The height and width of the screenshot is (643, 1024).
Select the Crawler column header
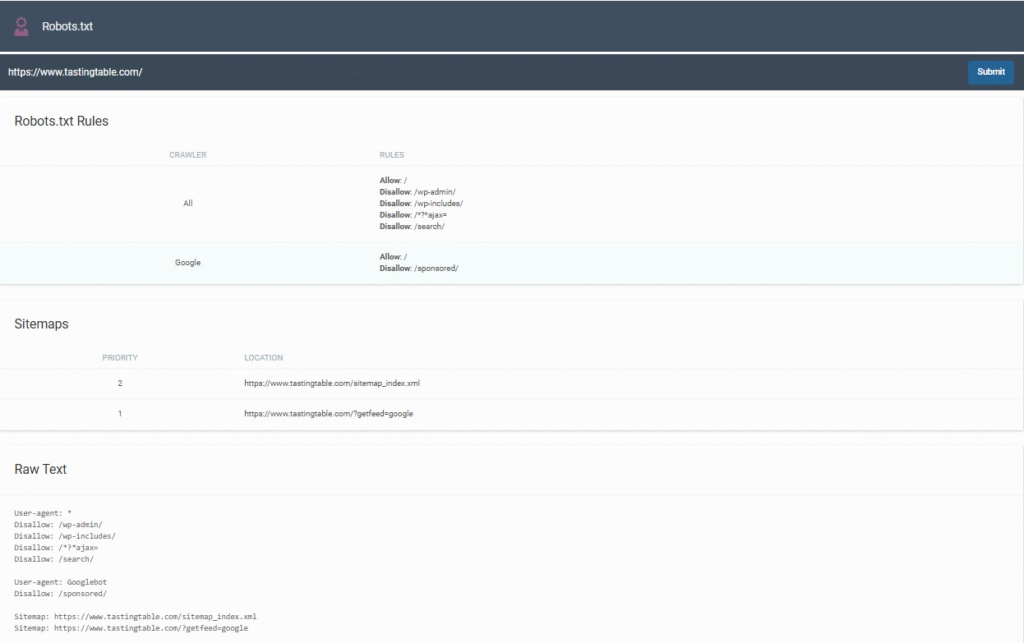(188, 155)
